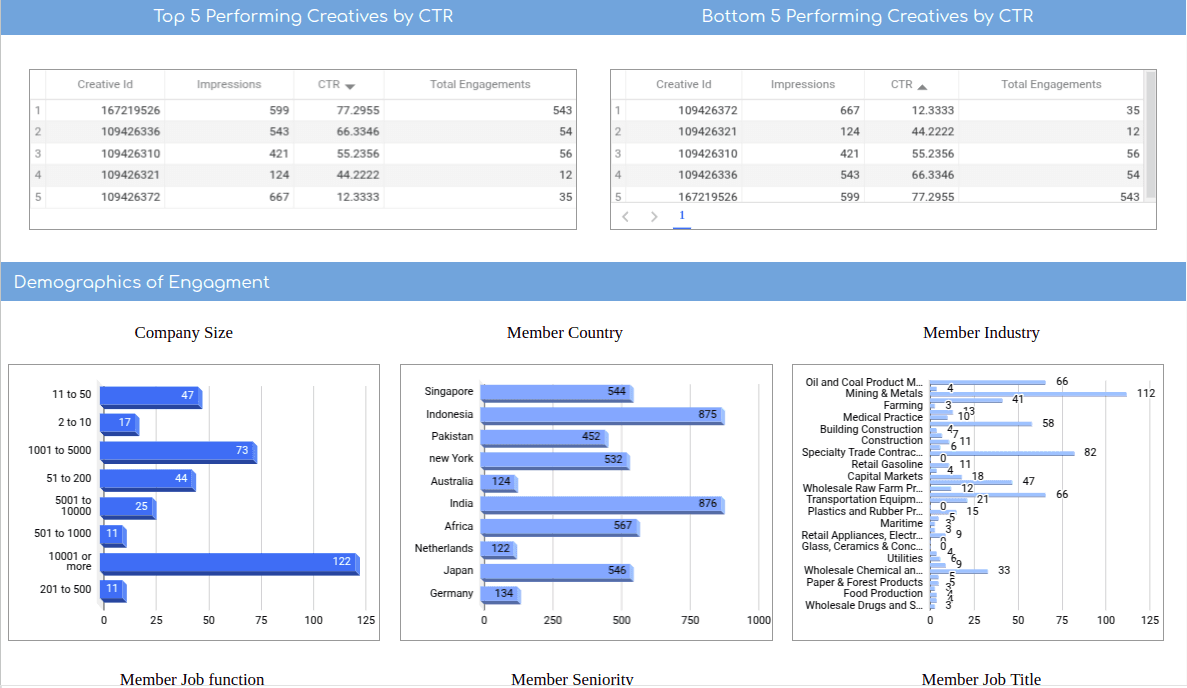Image resolution: width=1187 pixels, height=688 pixels.
Task: Click Creative Id header in Bottom 5 table
Action: pyautogui.click(x=684, y=84)
